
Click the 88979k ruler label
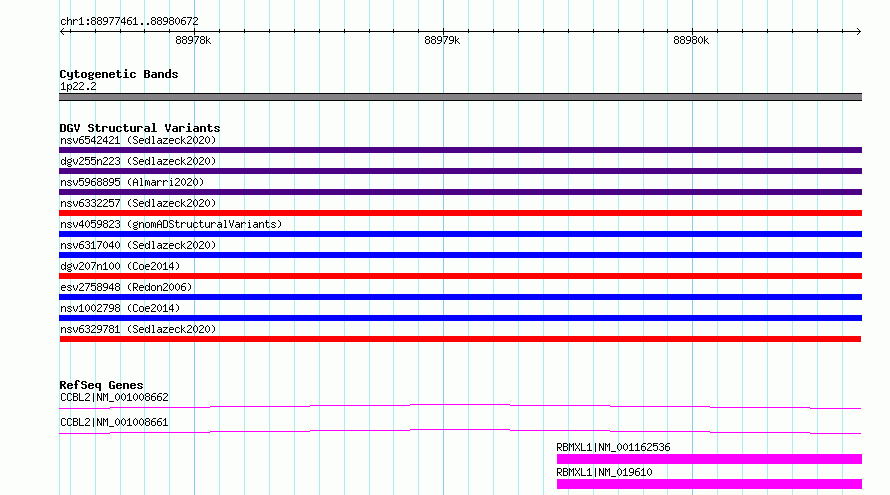point(442,40)
